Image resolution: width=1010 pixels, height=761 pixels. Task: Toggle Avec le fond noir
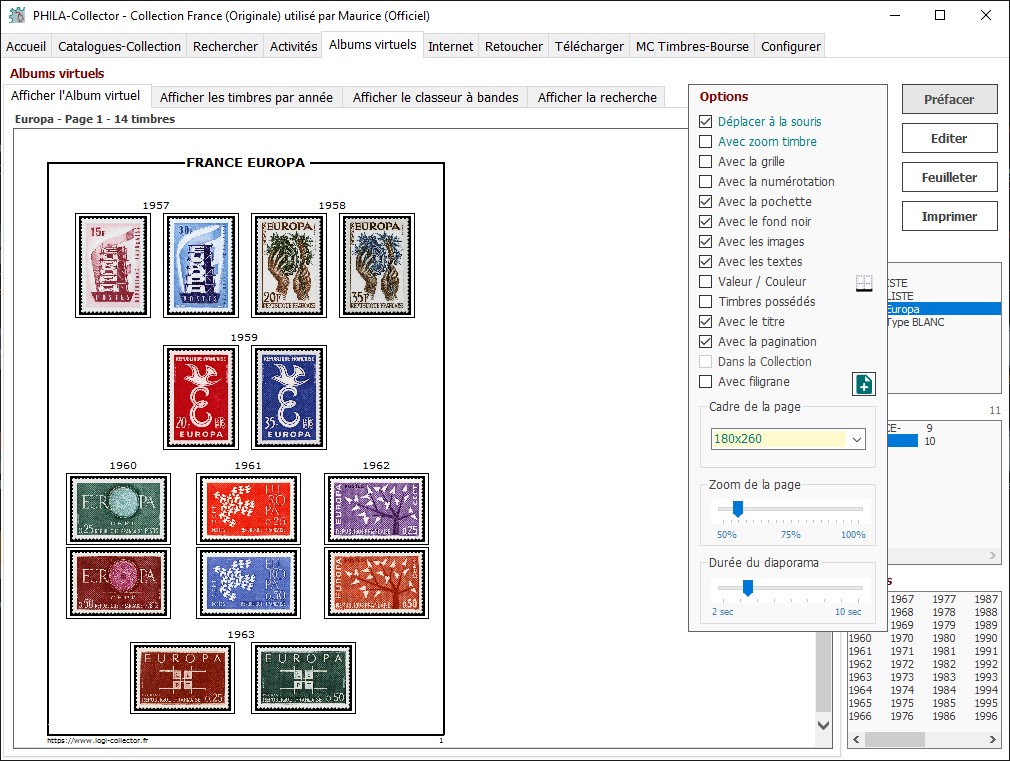click(706, 222)
